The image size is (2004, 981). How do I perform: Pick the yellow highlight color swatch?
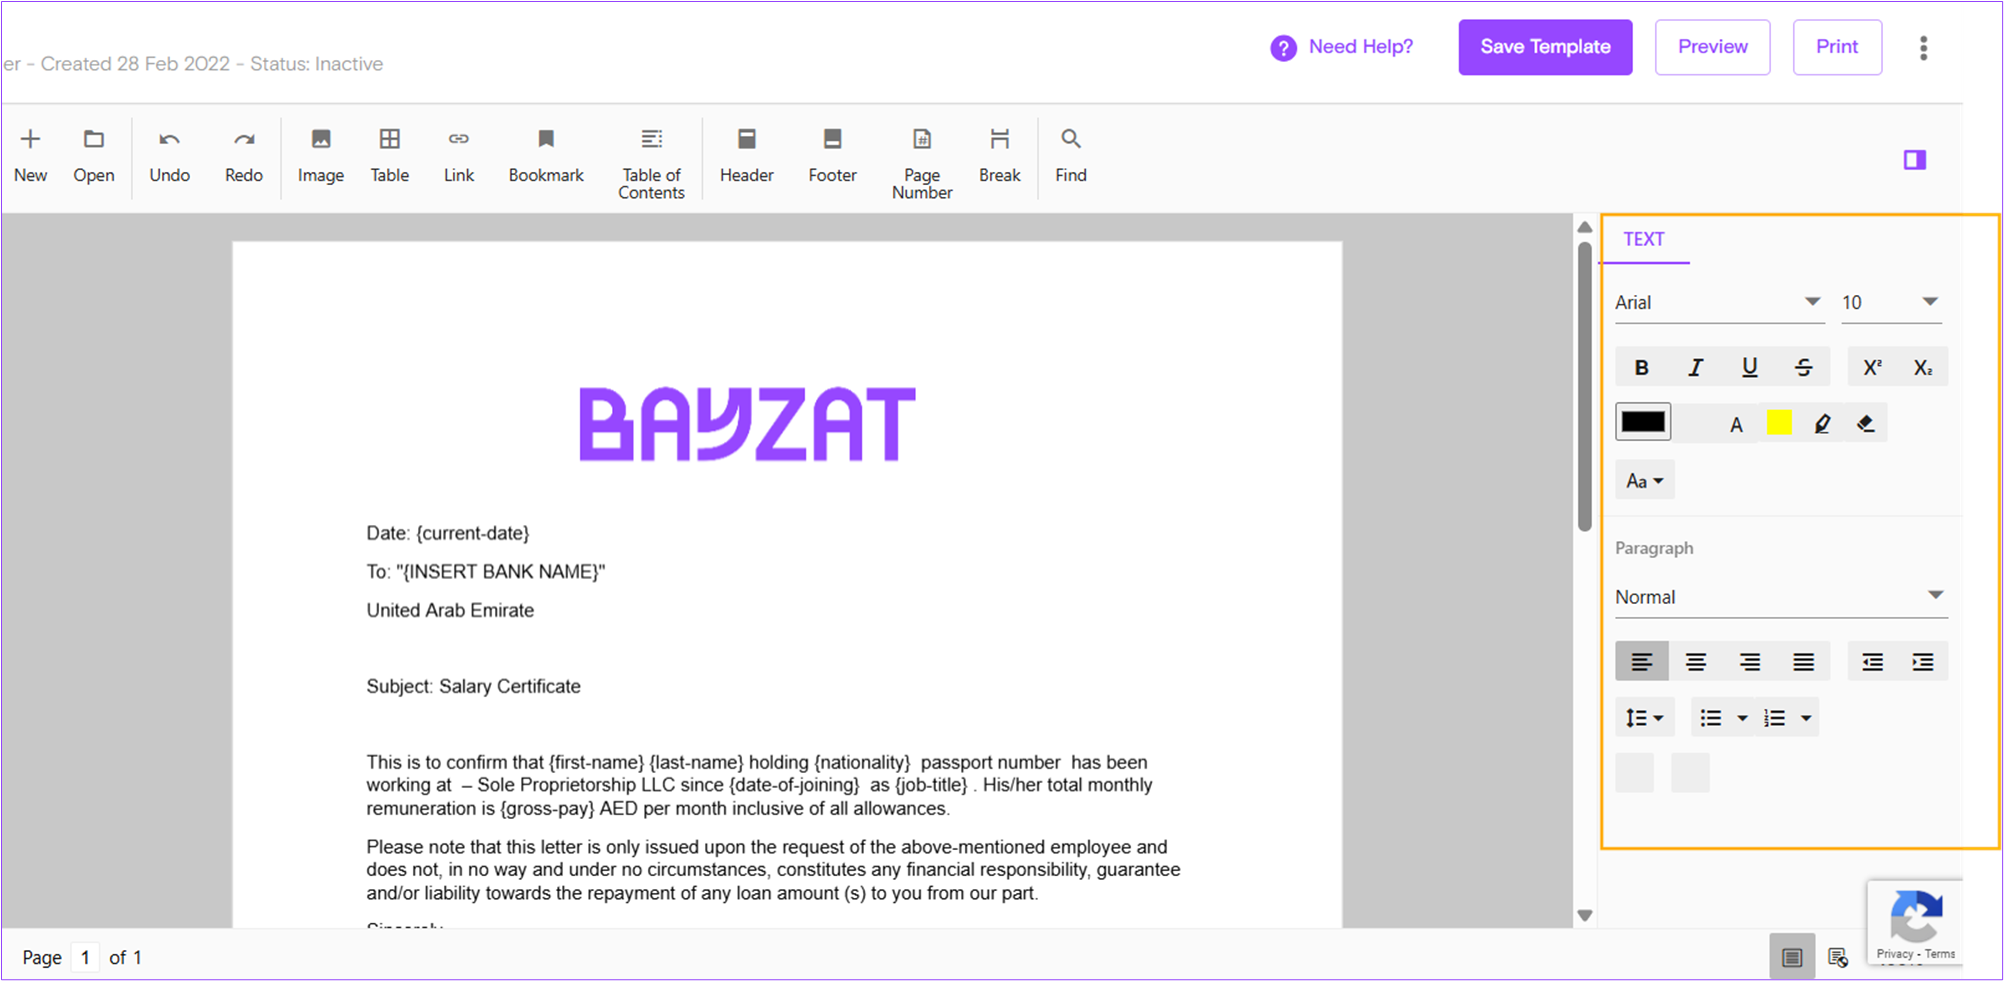(1779, 422)
